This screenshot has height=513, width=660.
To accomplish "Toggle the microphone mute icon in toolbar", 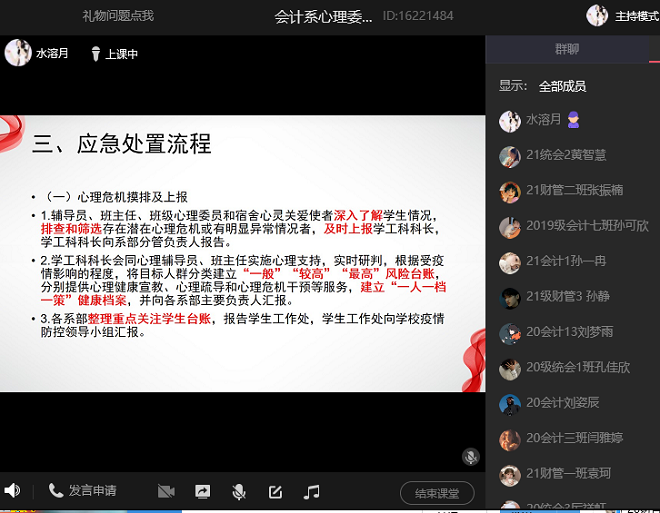I will (239, 491).
